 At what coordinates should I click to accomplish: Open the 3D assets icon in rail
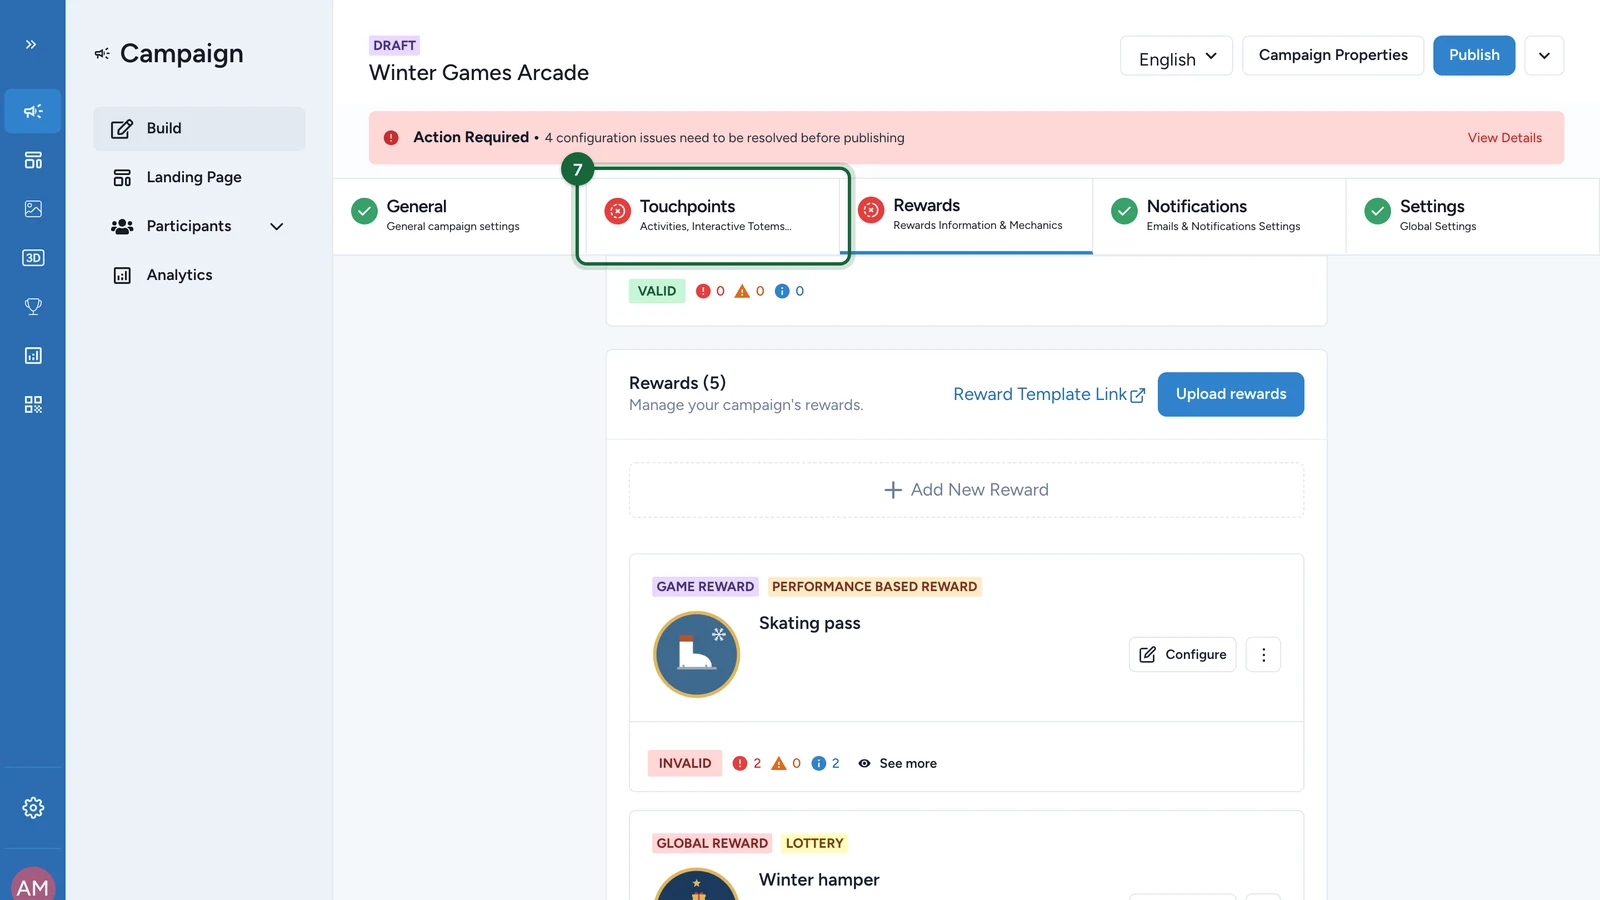point(33,258)
